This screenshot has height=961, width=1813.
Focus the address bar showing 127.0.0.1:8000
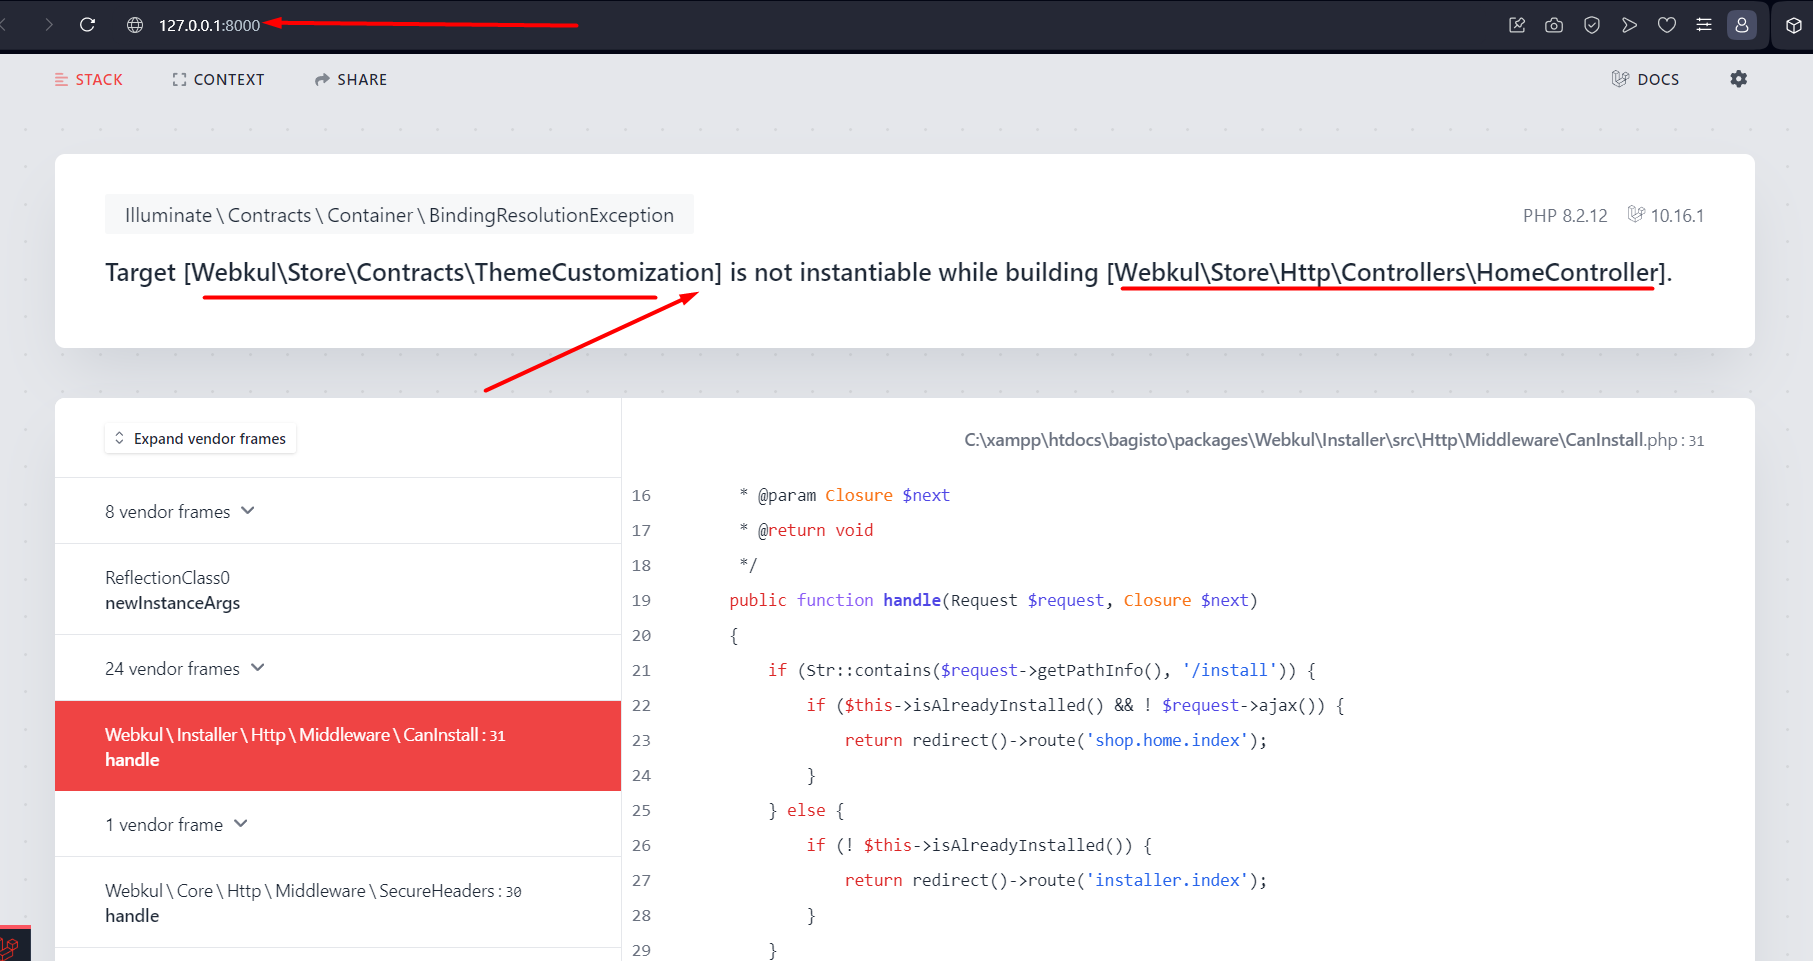pos(209,25)
